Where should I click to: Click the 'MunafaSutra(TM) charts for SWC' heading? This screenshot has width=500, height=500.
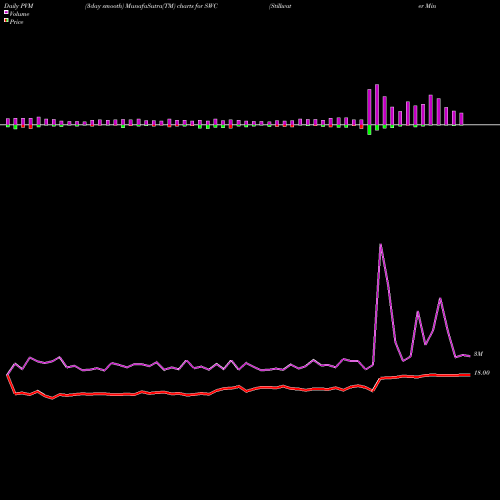pyautogui.click(x=172, y=6)
